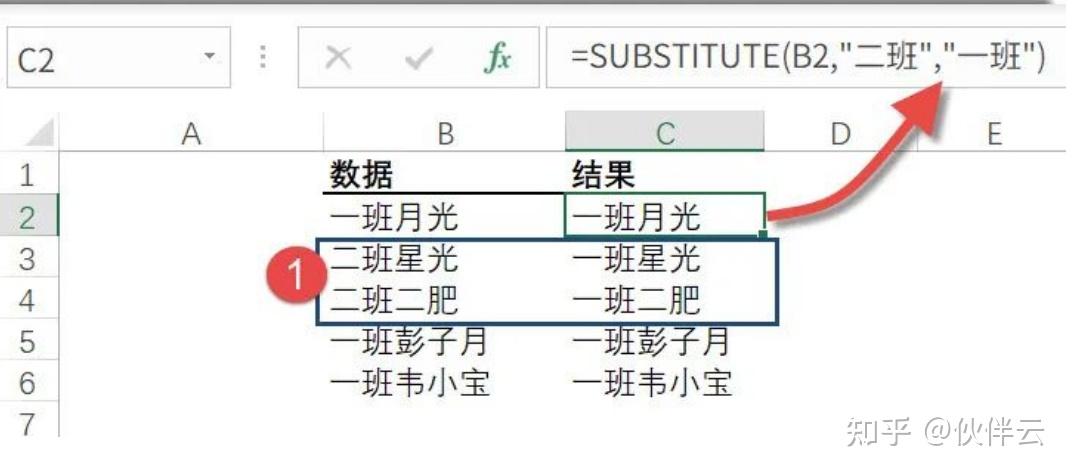The width and height of the screenshot is (1073, 476).
Task: Click cell B1 containing 数据
Action: tap(445, 176)
